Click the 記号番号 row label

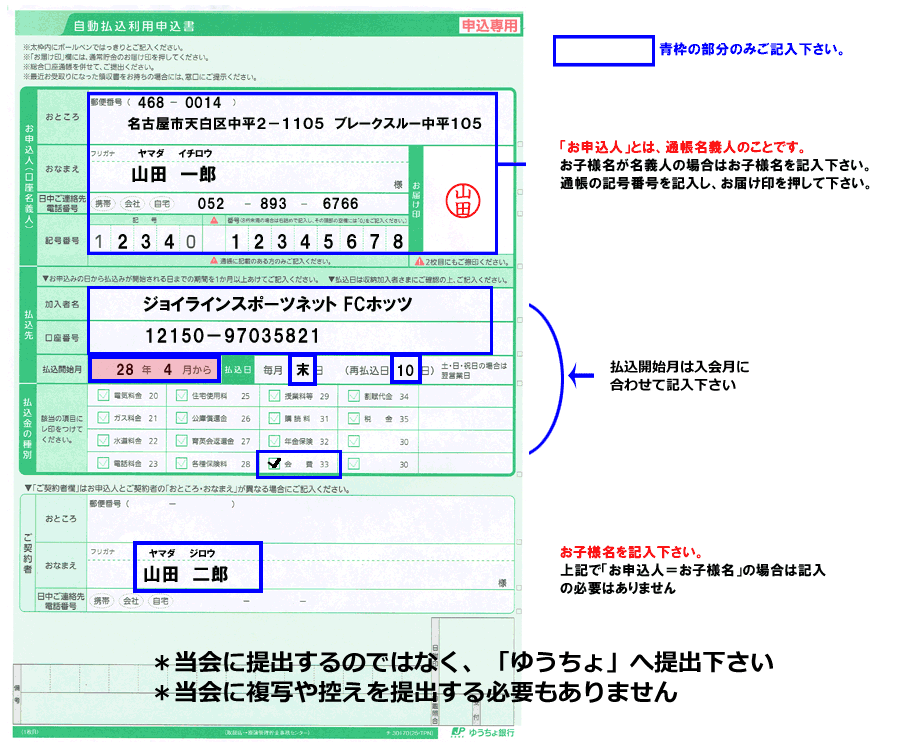(62, 240)
